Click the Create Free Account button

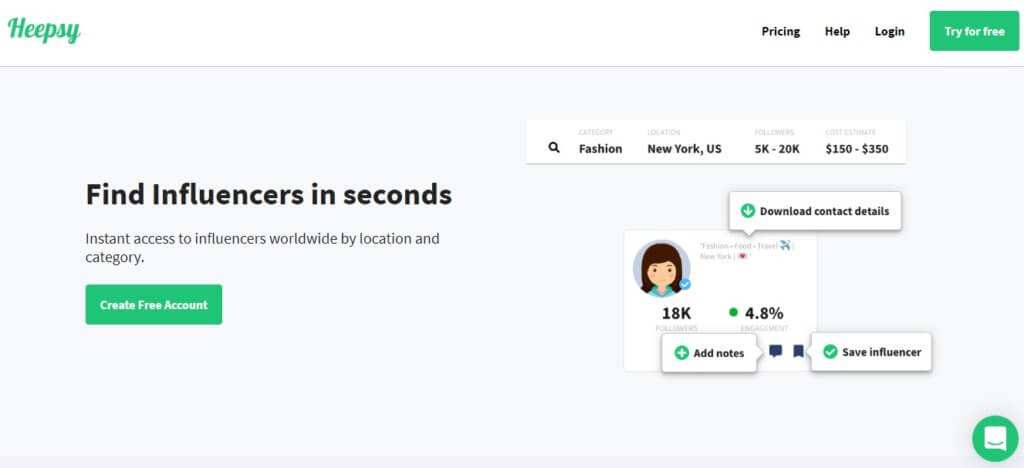pyautogui.click(x=154, y=305)
